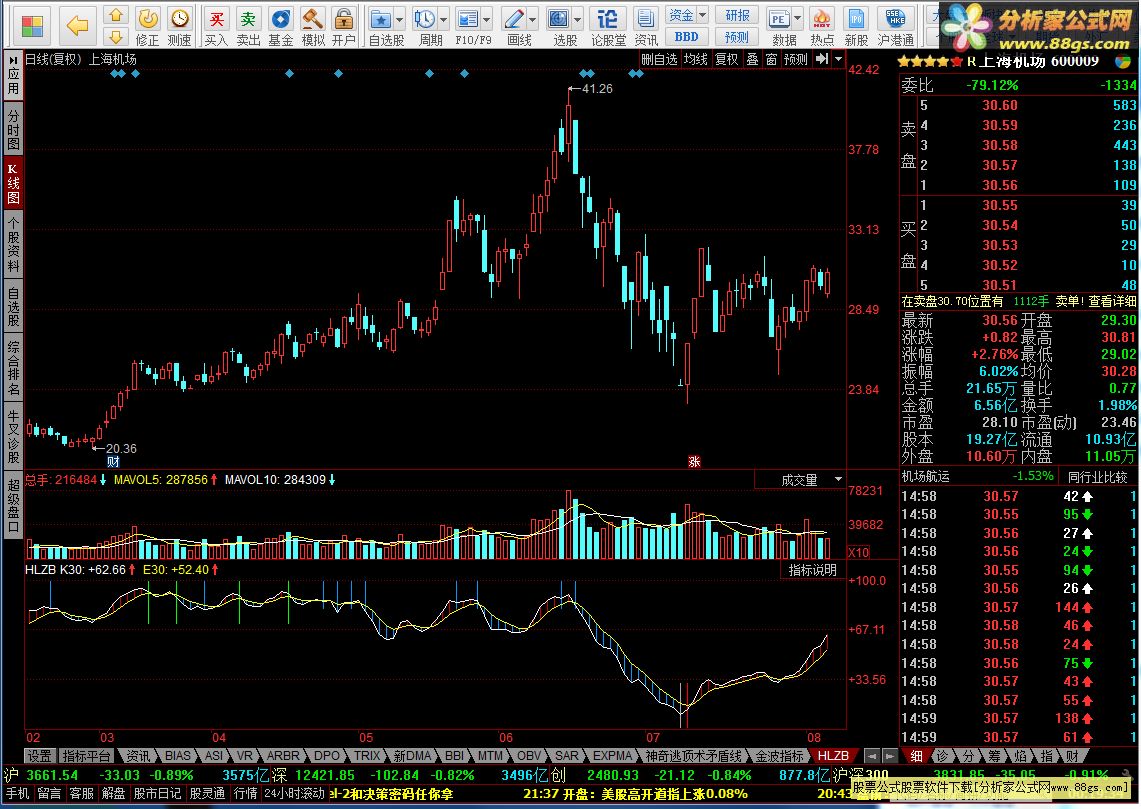Collapse the side panel arrow icon

tap(822, 59)
